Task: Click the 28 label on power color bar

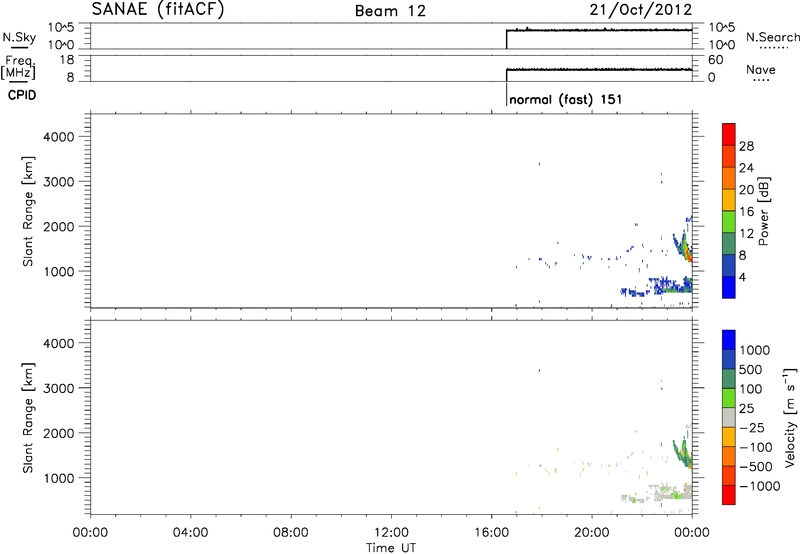Action: (746, 146)
